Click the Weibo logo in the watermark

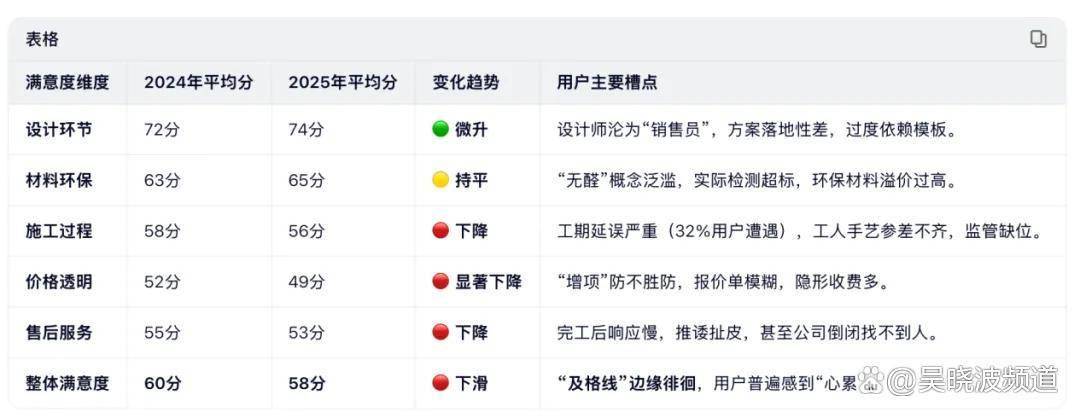(871, 380)
